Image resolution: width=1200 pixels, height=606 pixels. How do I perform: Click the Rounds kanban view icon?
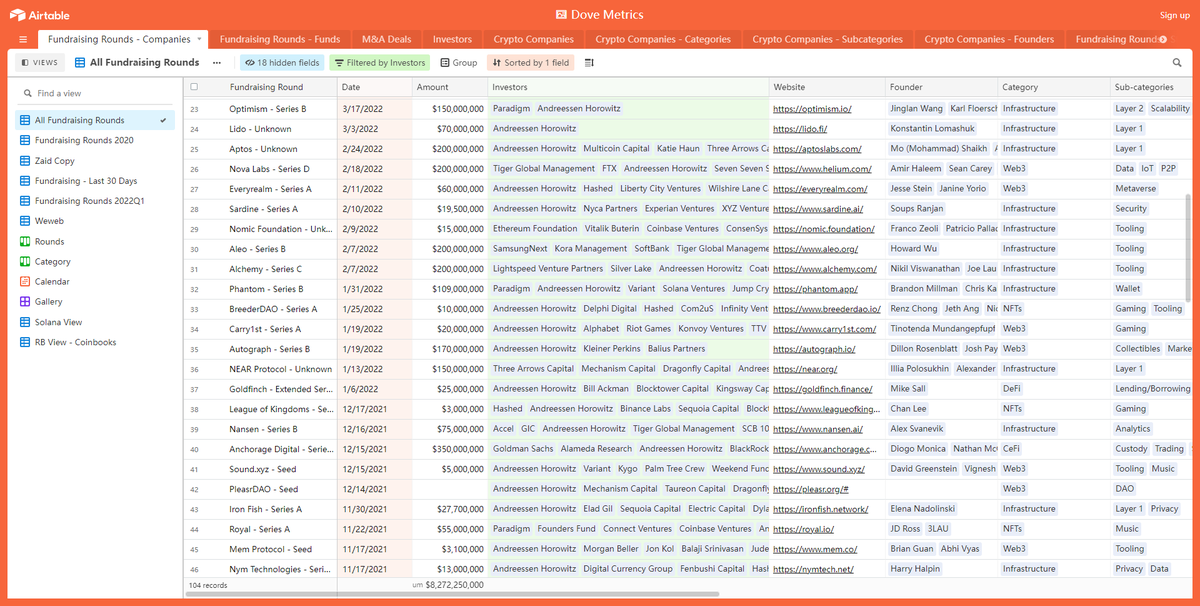click(x=25, y=241)
